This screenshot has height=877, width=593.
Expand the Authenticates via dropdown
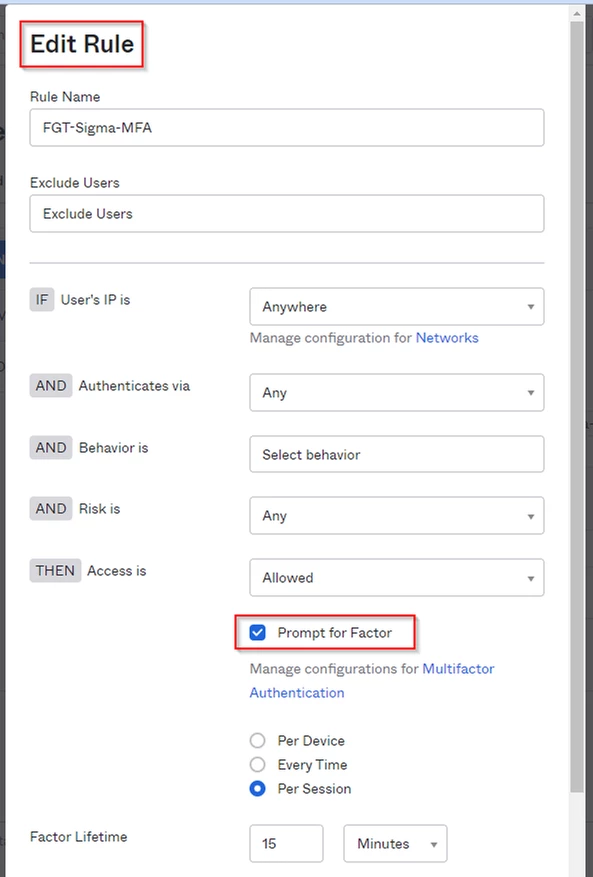click(x=397, y=393)
